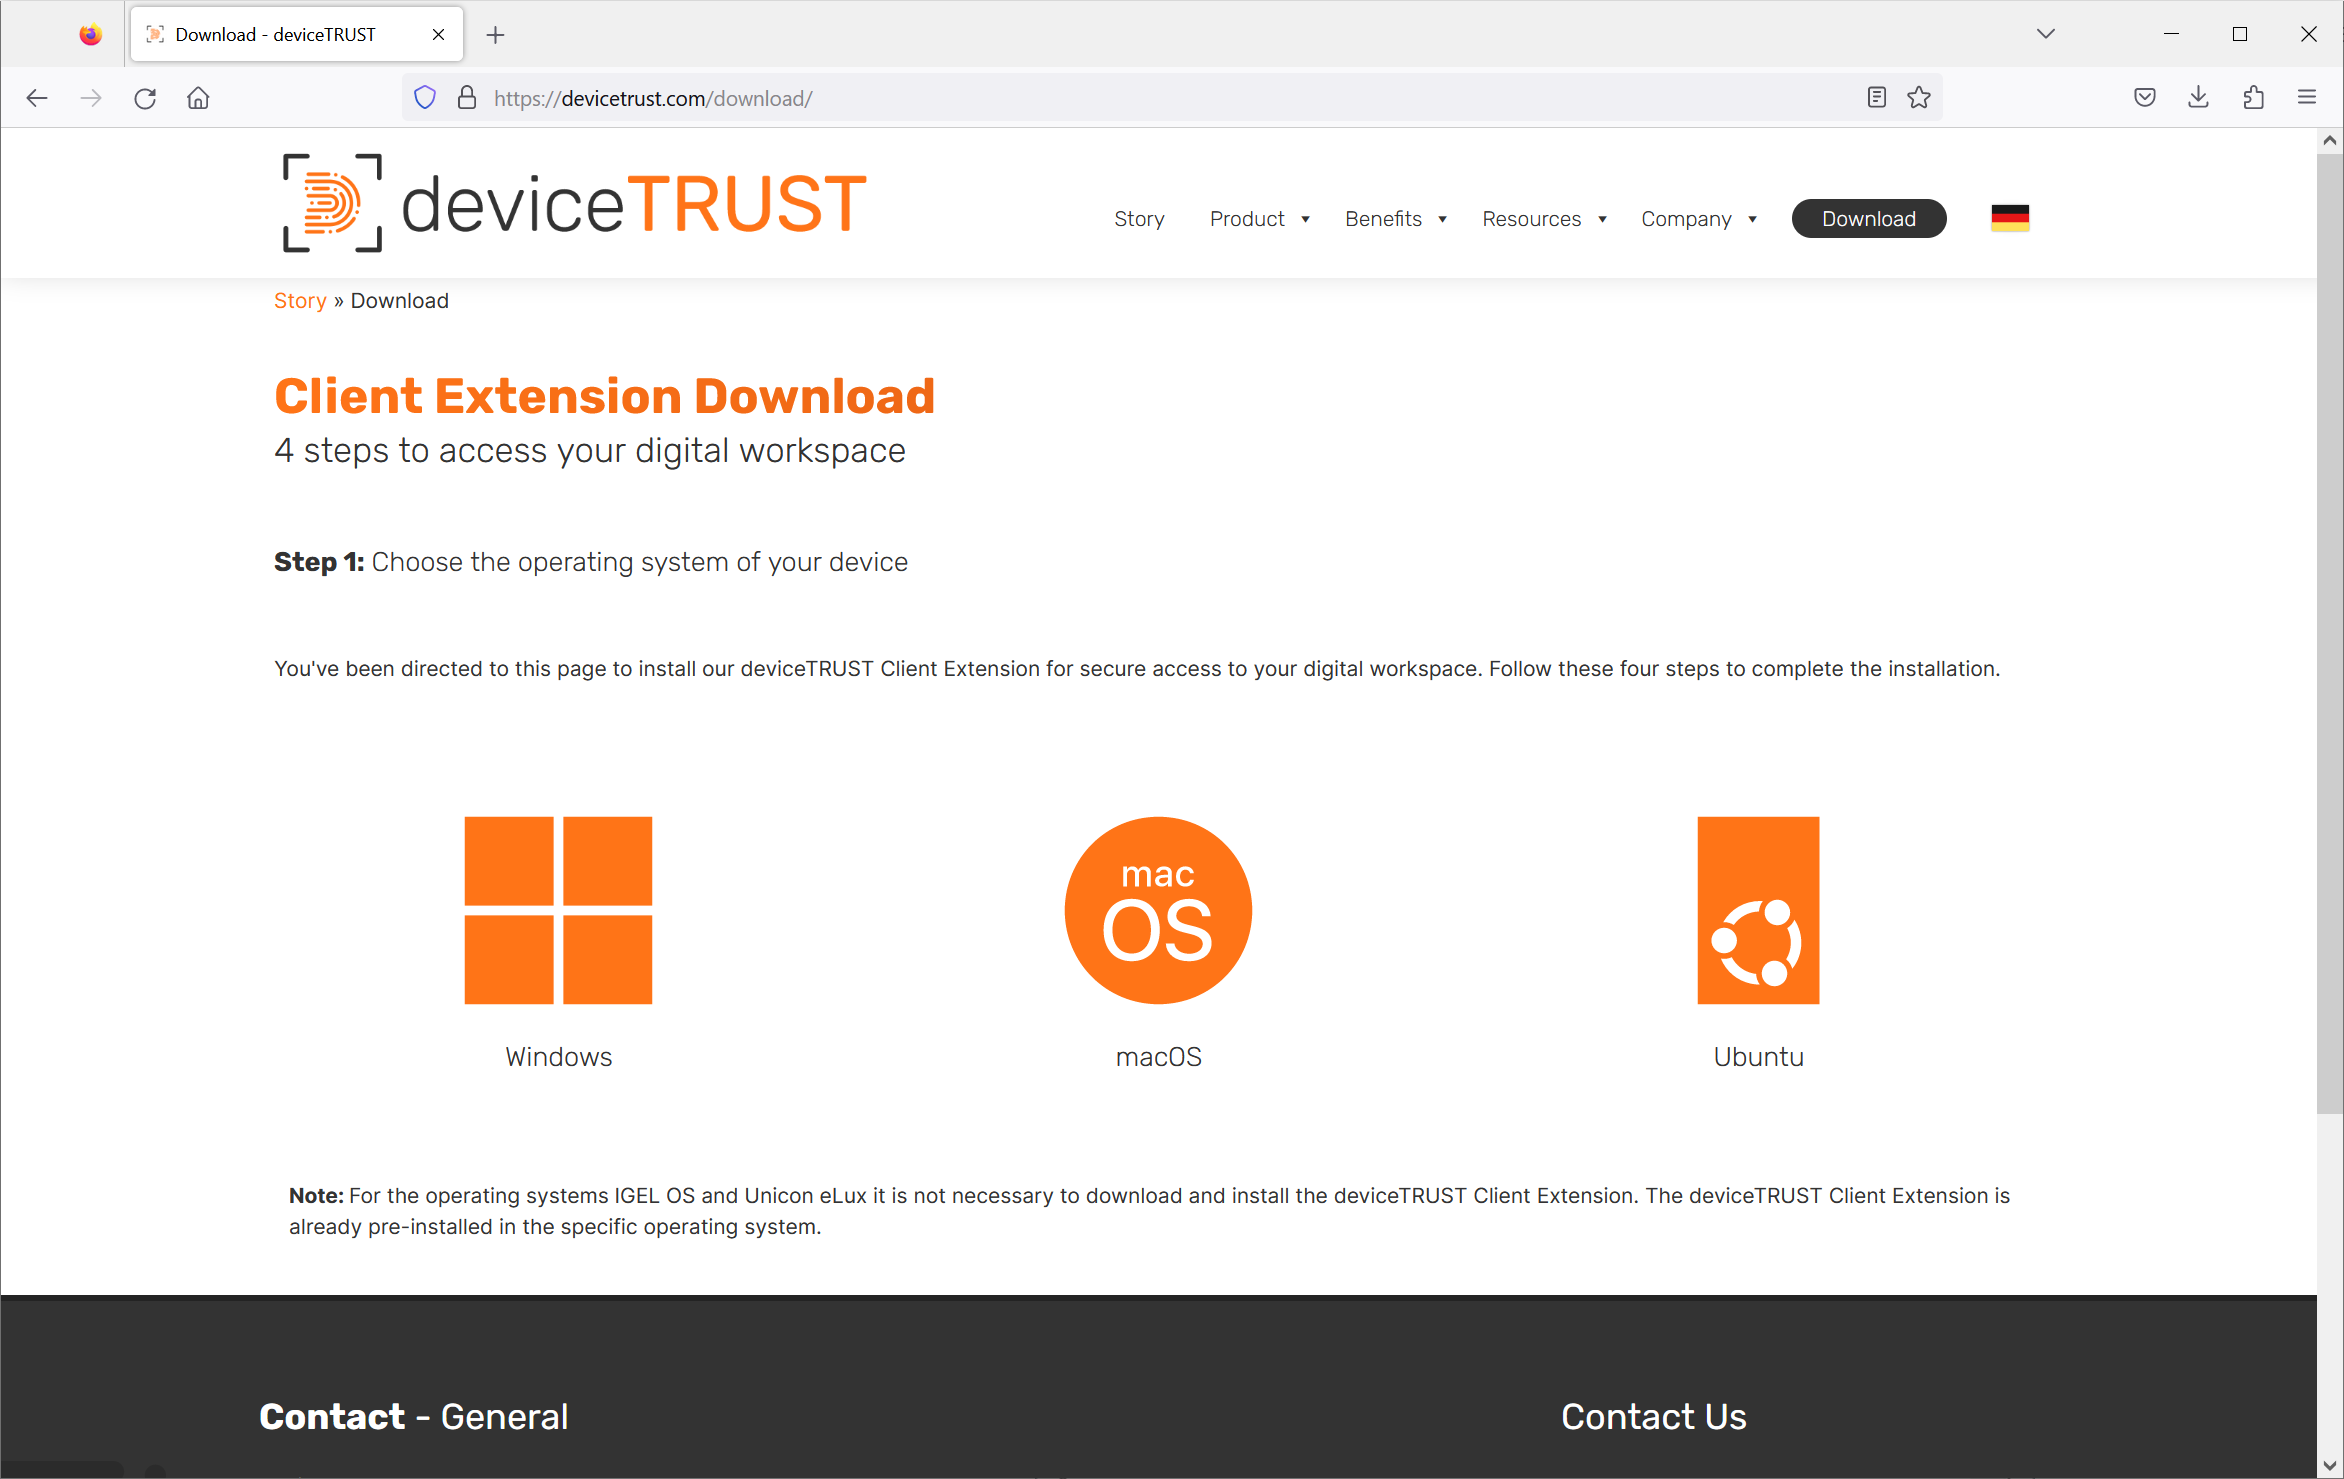
Task: Save the page to Pocket
Action: point(2144,96)
